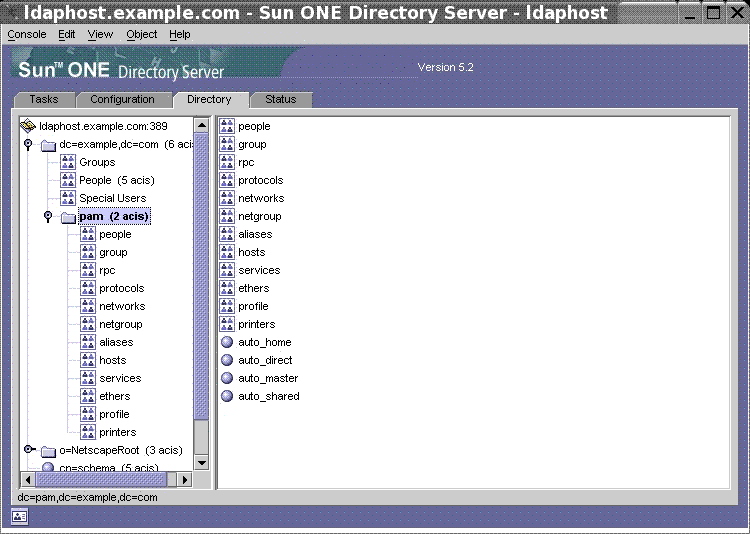Click the auto_home sphere icon
The height and width of the screenshot is (534, 750).
[x=227, y=342]
